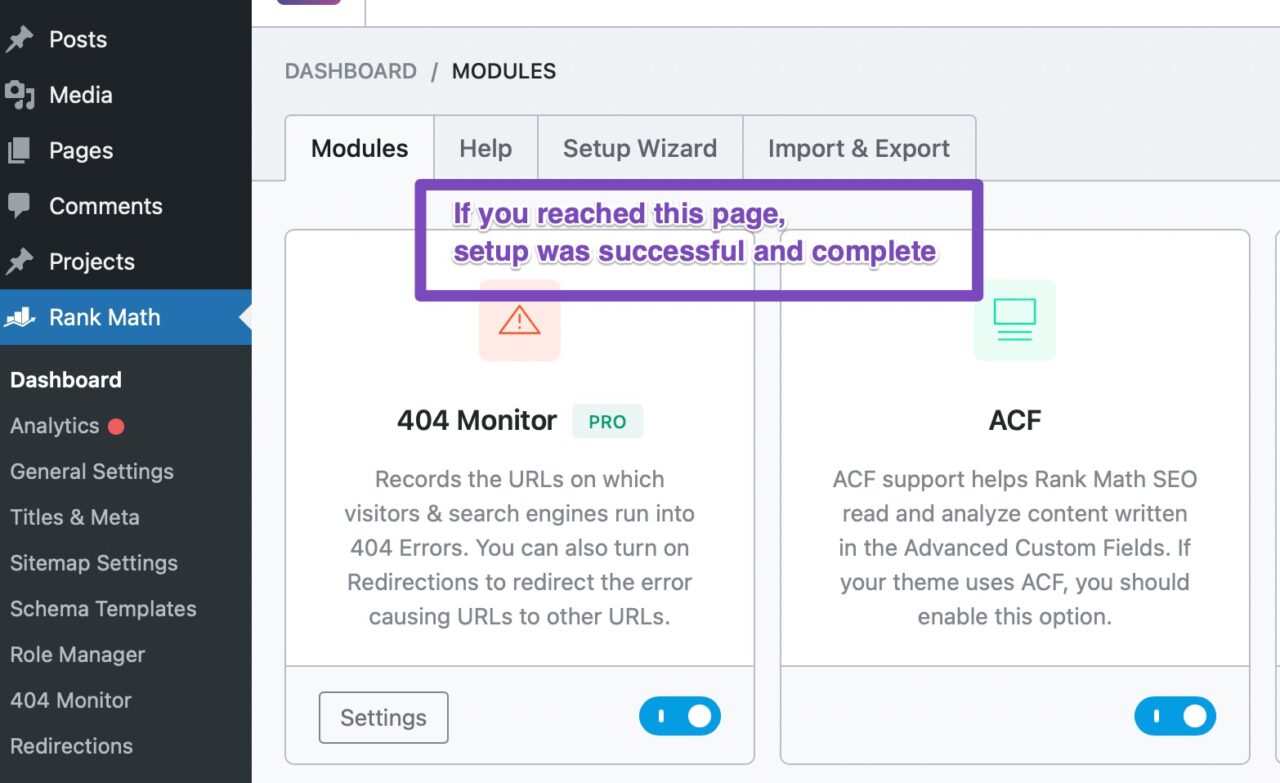The width and height of the screenshot is (1280, 783).
Task: Open 404 Monitor Settings button
Action: [x=383, y=718]
